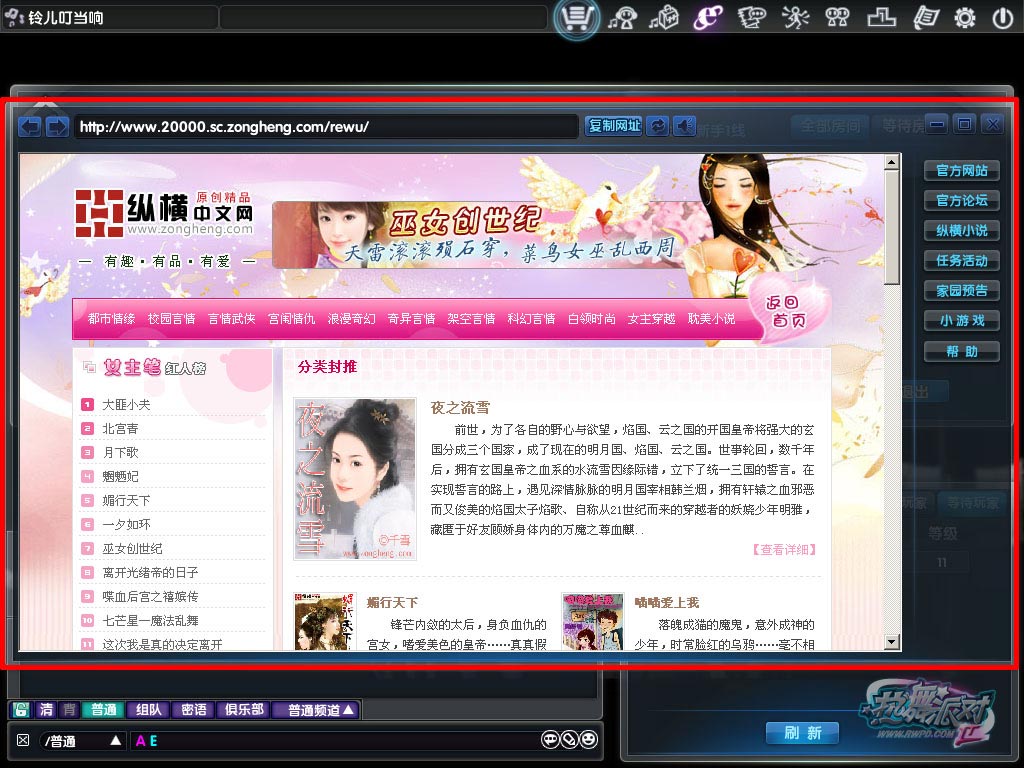Open the headphone music character icon
1024x768 pixels.
pos(622,18)
